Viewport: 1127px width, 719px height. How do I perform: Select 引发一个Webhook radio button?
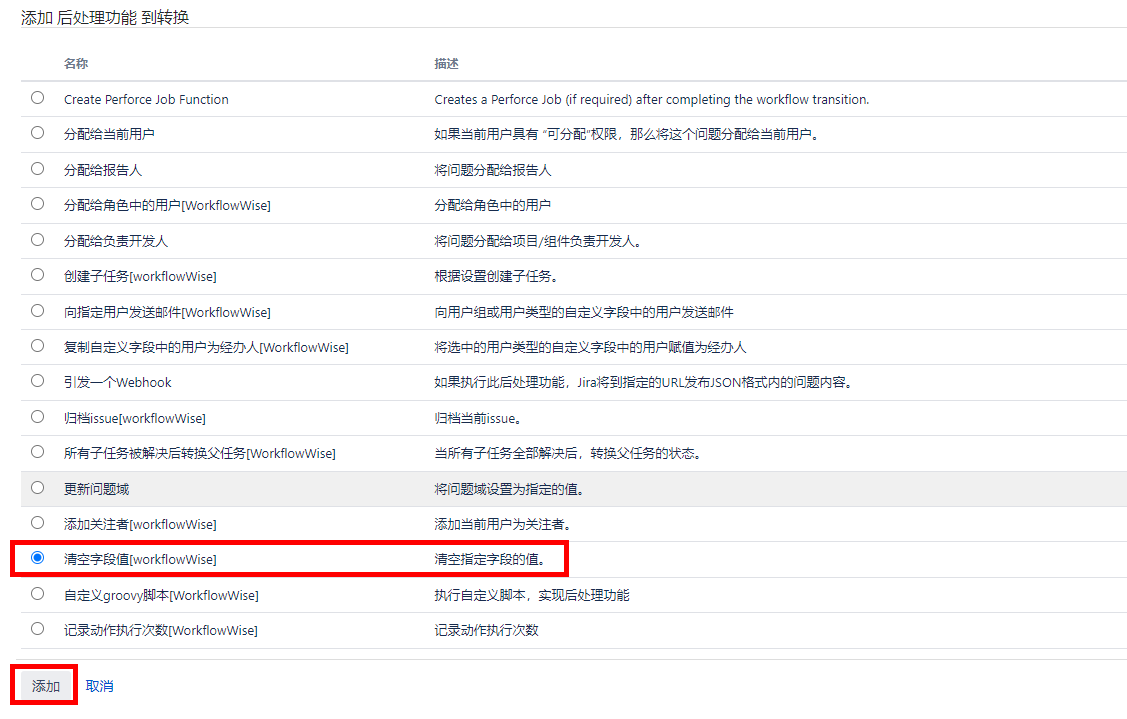coord(38,381)
